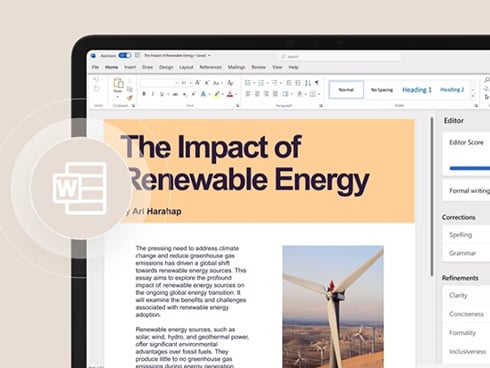This screenshot has width=490, height=368.
Task: Open the References ribbon tab
Action: click(210, 67)
